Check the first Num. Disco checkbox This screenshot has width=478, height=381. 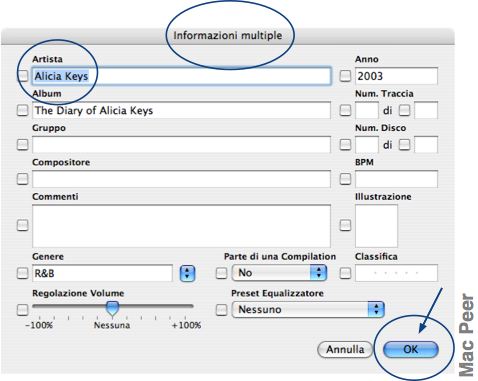345,144
